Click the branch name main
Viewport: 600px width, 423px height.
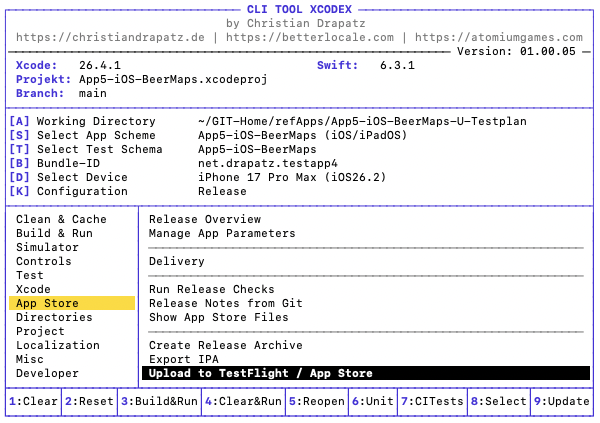[93, 93]
